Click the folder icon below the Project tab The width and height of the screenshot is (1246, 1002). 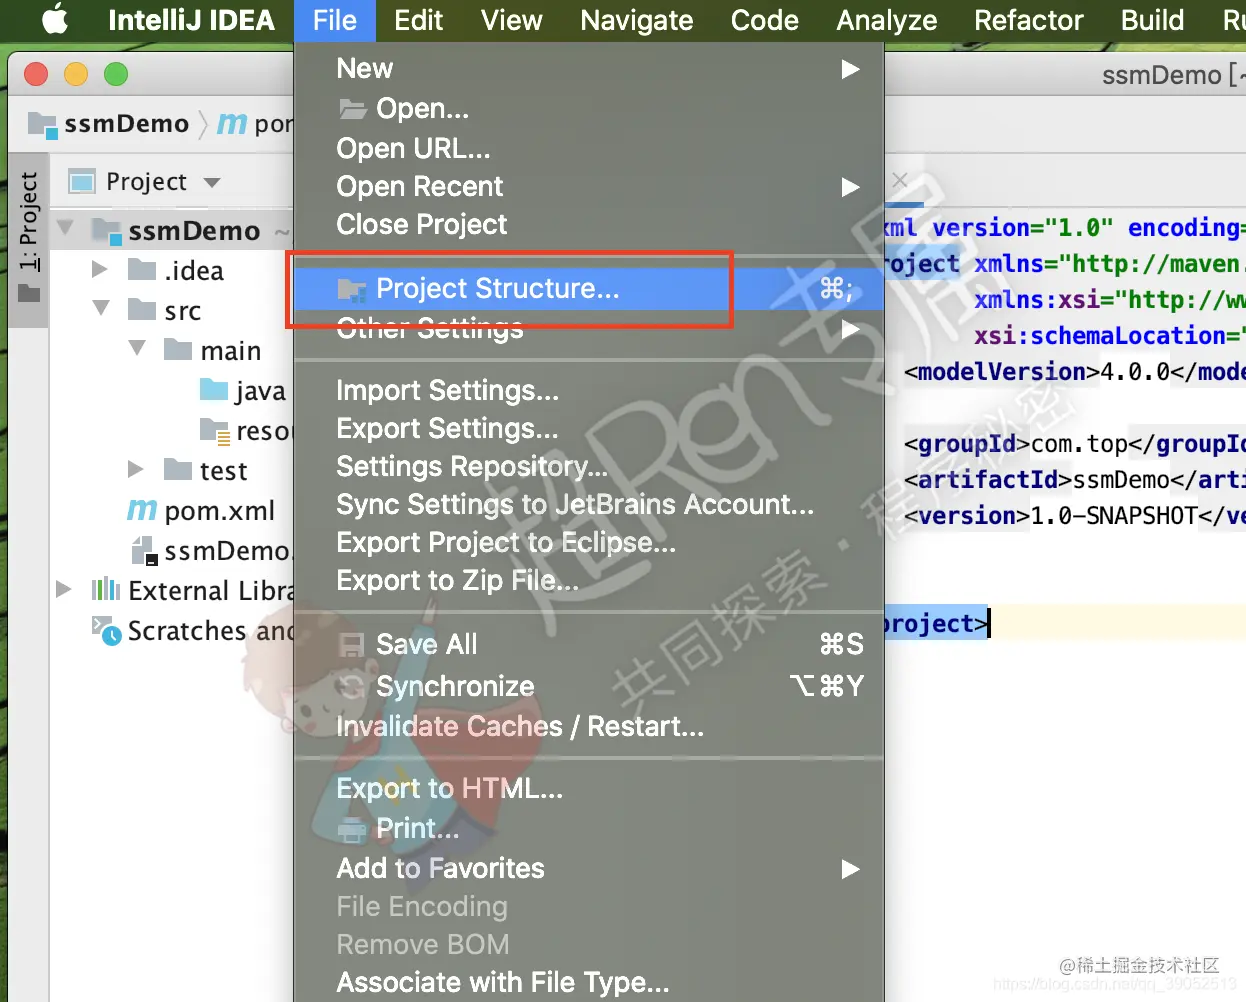29,293
